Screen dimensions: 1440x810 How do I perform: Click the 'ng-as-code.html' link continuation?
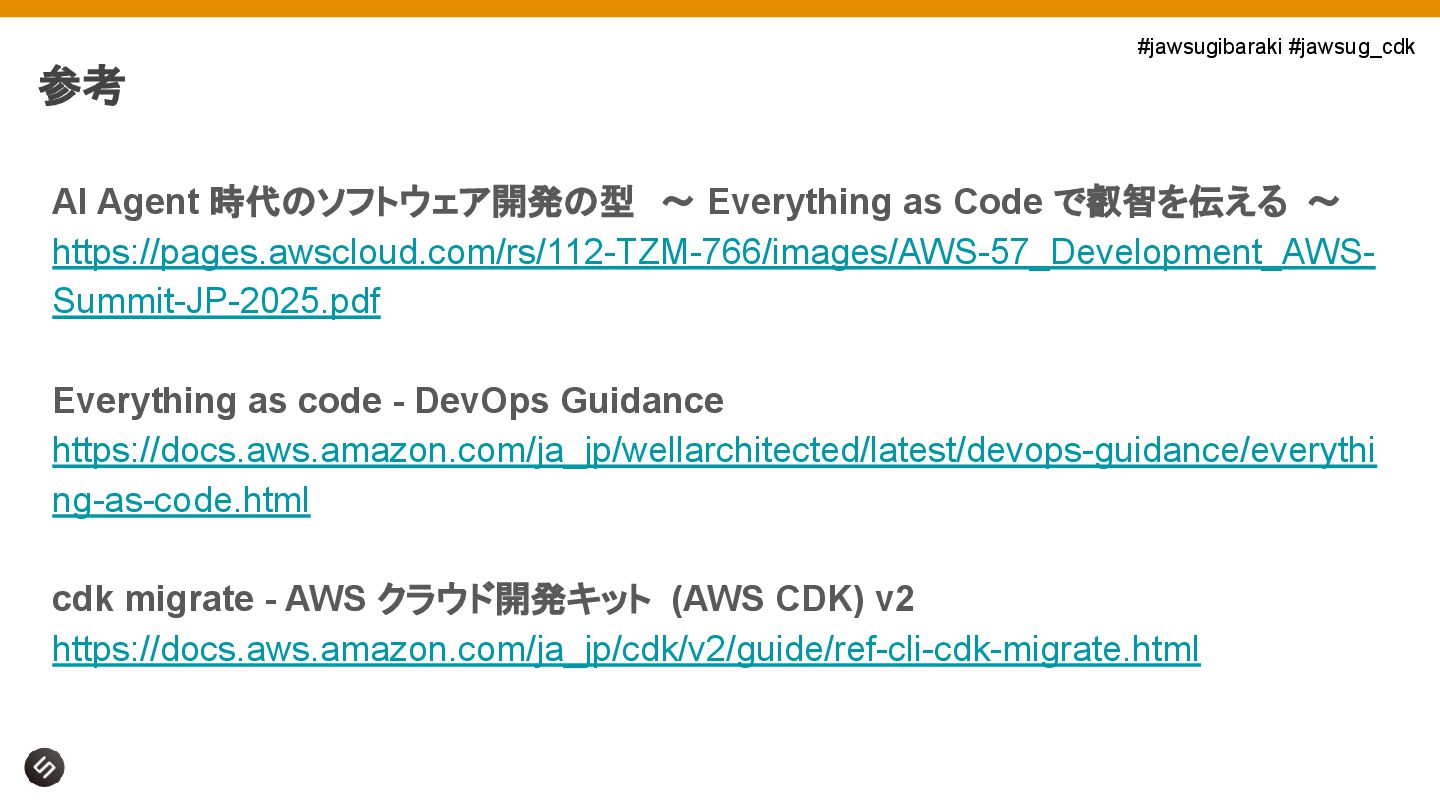tap(181, 500)
